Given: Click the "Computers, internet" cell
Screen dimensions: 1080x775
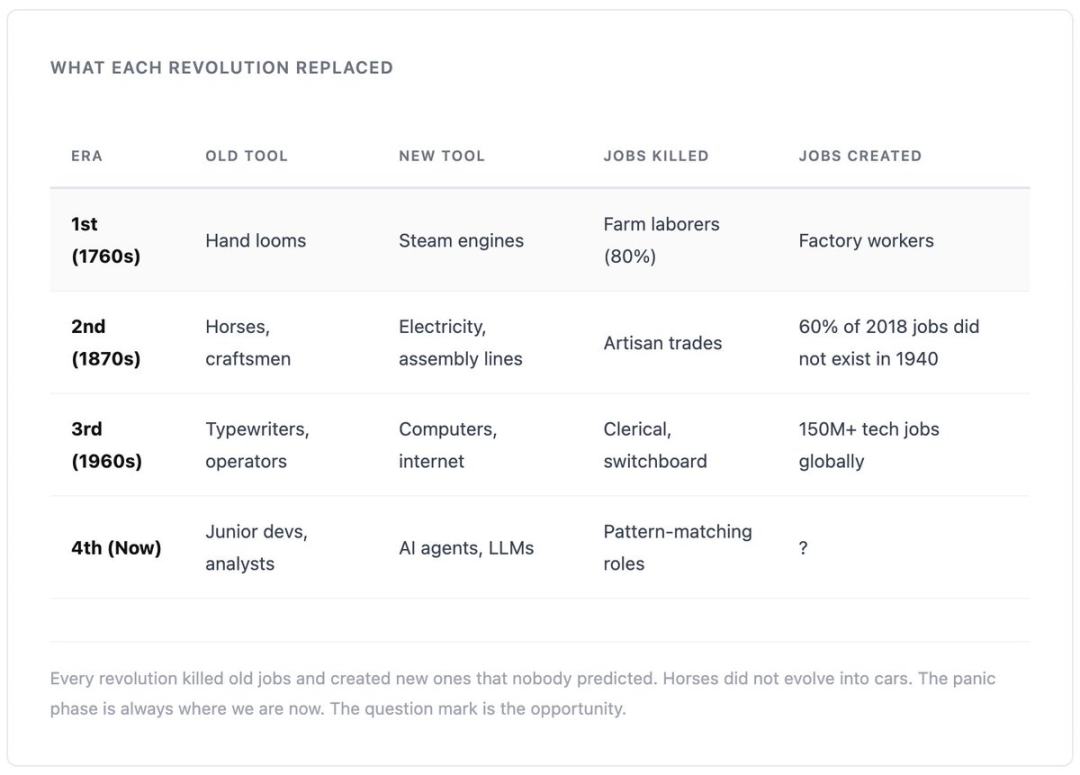Looking at the screenshot, I should click(447, 445).
